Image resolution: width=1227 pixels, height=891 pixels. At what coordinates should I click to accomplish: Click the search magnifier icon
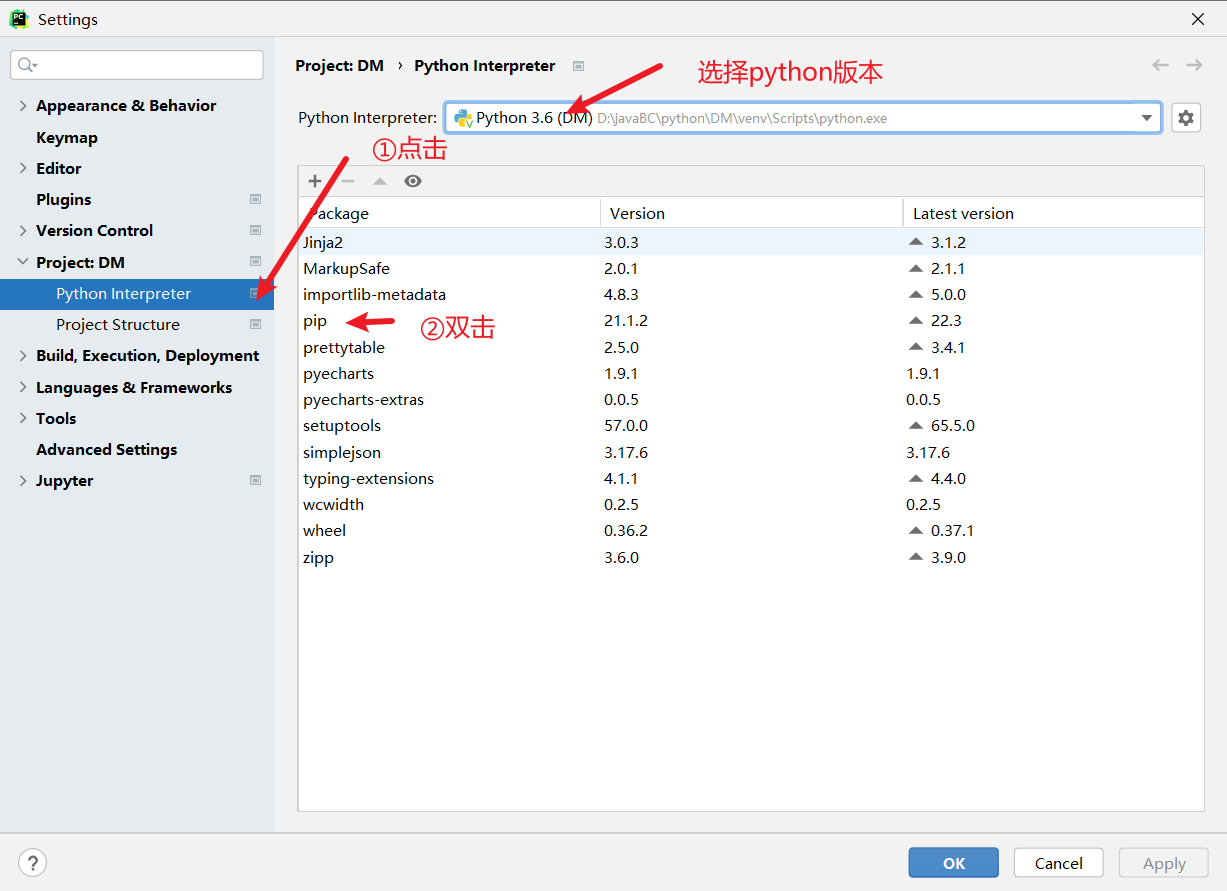[x=27, y=65]
